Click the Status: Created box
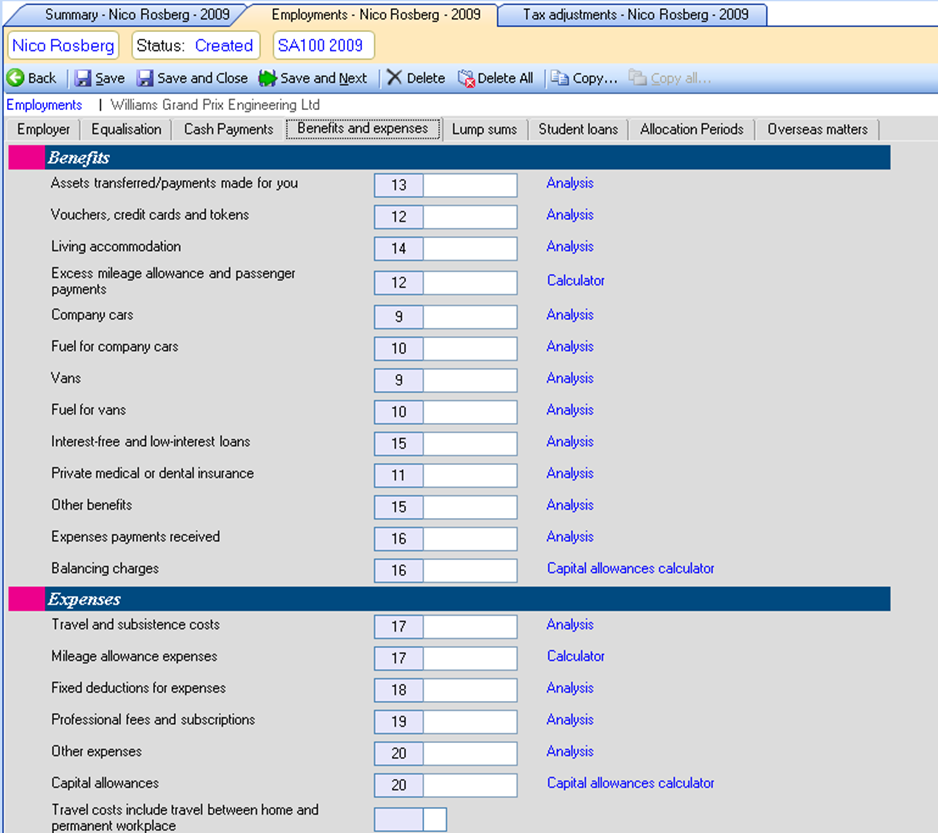Viewport: 938px width, 833px height. [x=196, y=45]
